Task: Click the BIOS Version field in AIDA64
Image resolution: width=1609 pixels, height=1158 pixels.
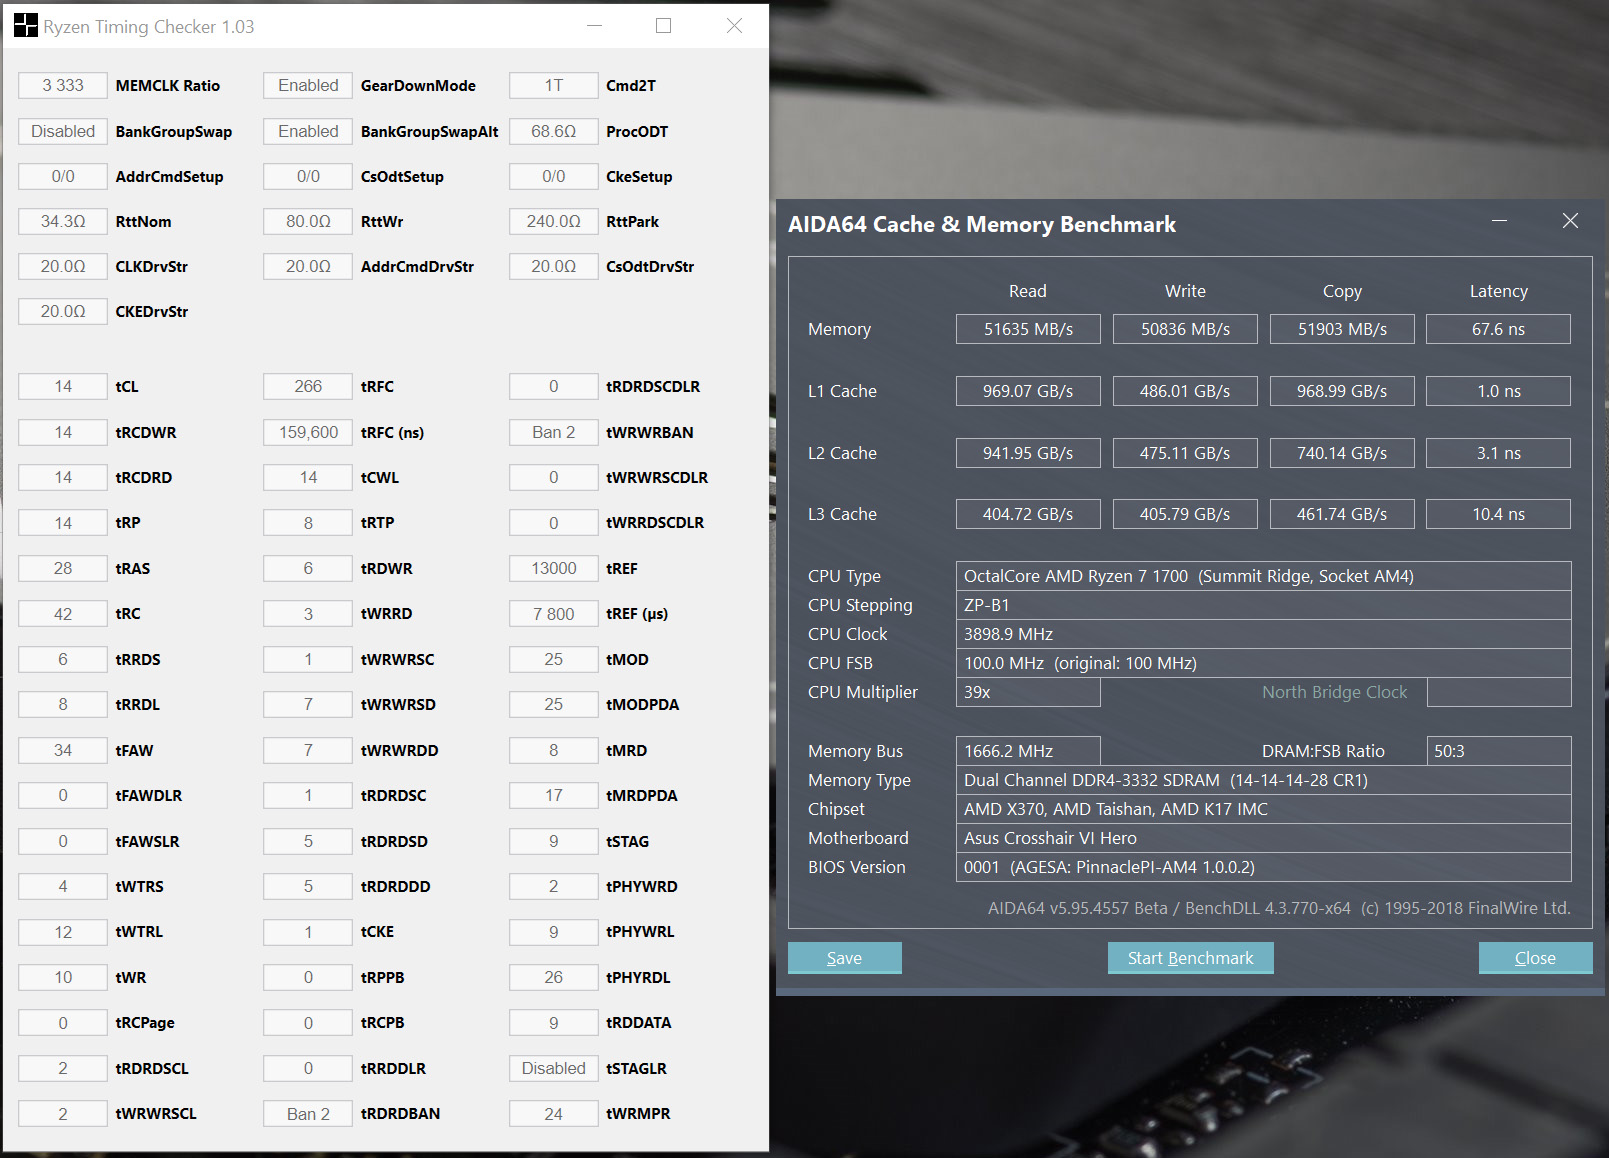Action: pyautogui.click(x=1263, y=867)
